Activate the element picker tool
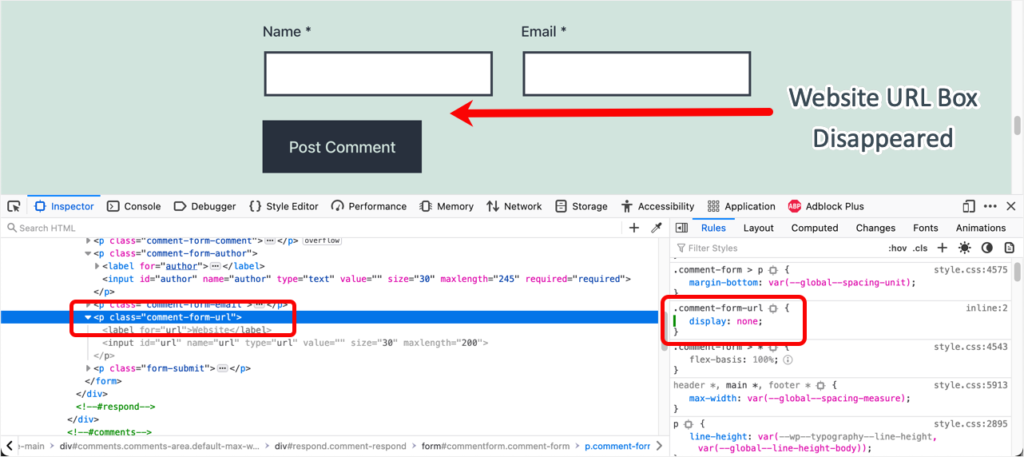Image resolution: width=1024 pixels, height=457 pixels. coord(13,206)
